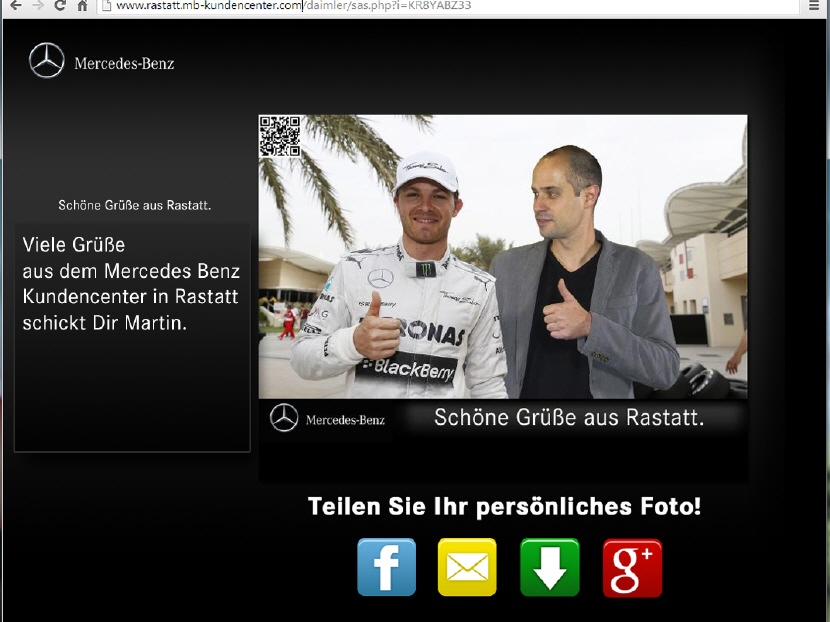Click the 'aus dem Mercedes Benz' message line
This screenshot has width=830, height=622.
pyautogui.click(x=131, y=271)
